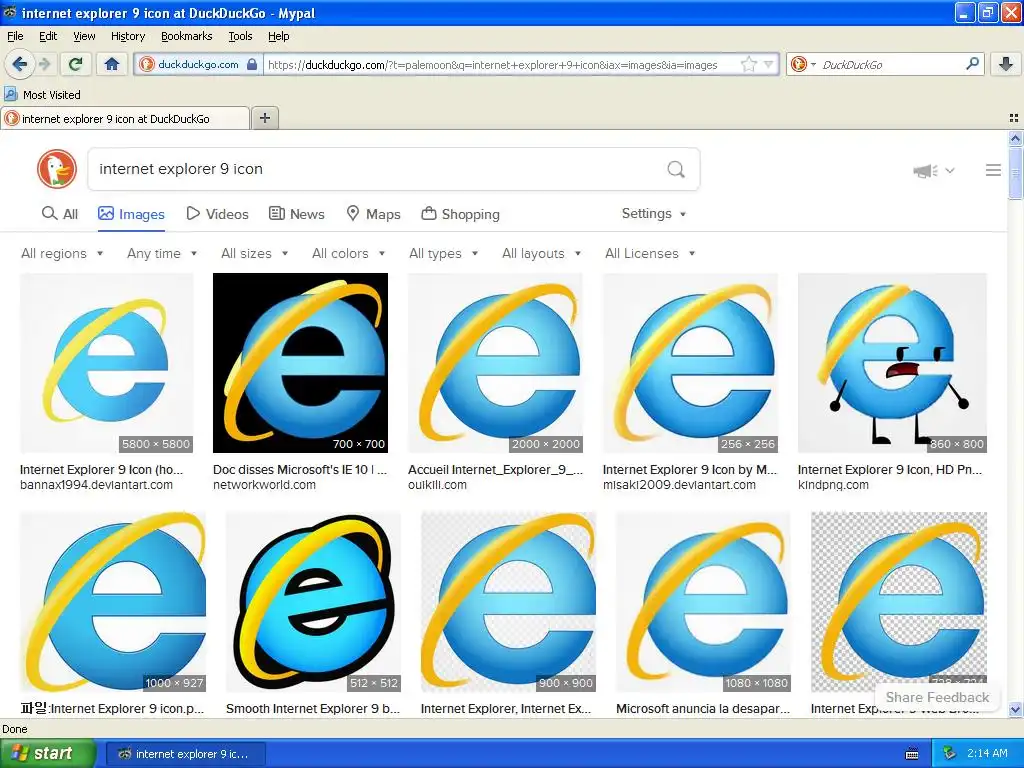Screen dimensions: 1024x768
Task: Open the 1080 × 1080 Microsoft anuncia thumbnail
Action: coord(703,602)
